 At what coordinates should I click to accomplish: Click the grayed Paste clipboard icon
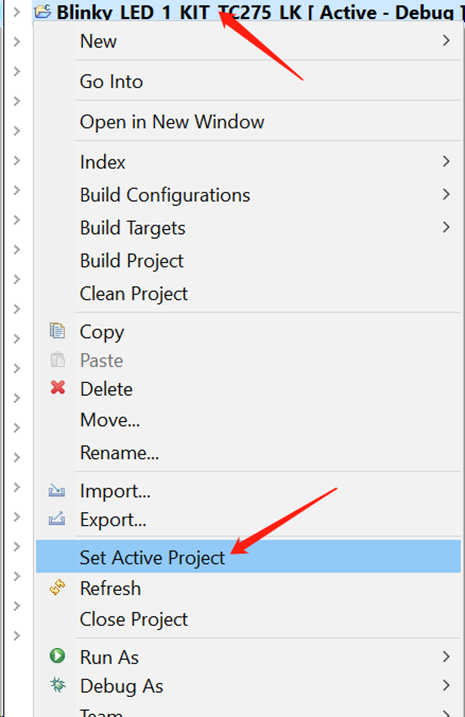tap(57, 360)
